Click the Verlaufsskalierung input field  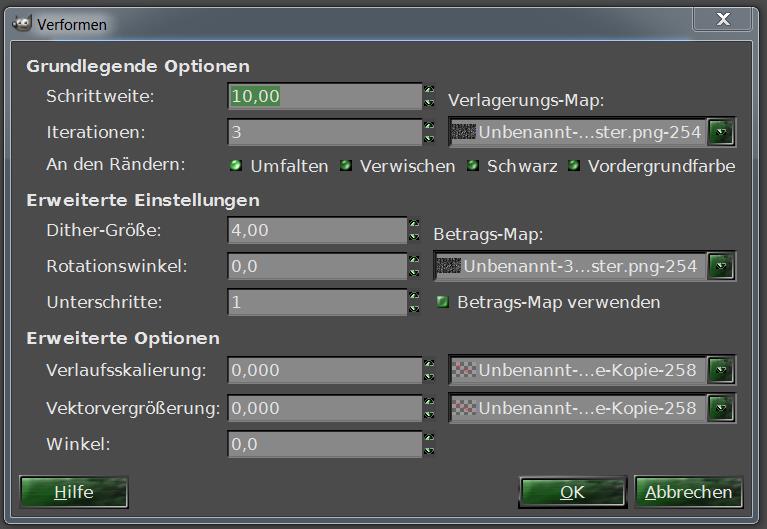tap(324, 370)
